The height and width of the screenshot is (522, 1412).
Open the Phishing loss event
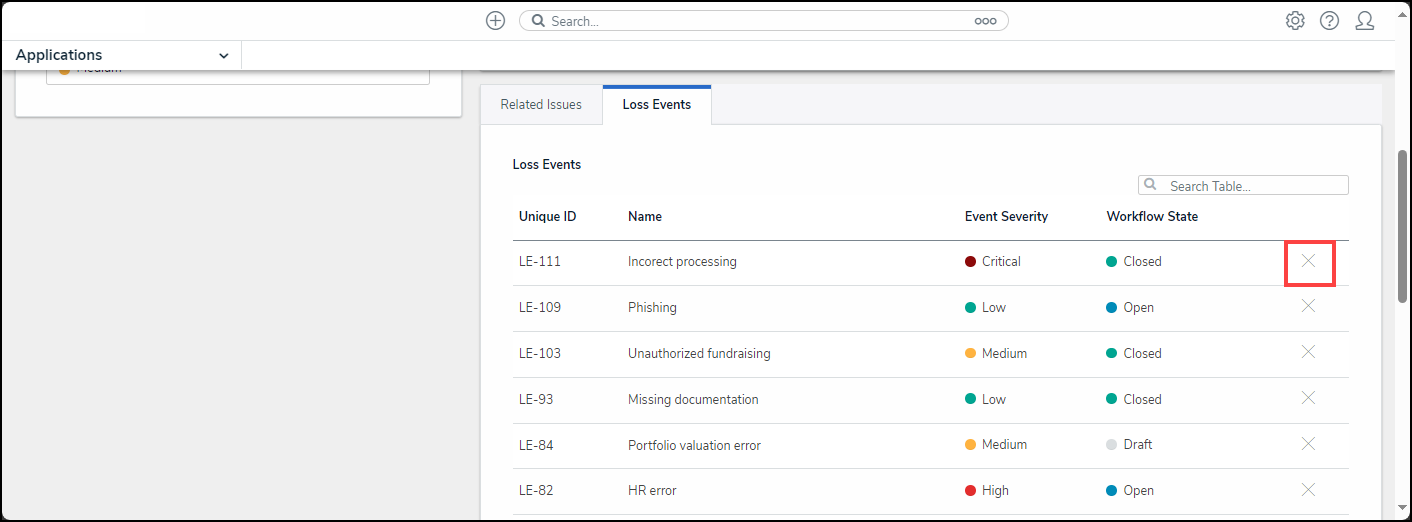pyautogui.click(x=652, y=308)
